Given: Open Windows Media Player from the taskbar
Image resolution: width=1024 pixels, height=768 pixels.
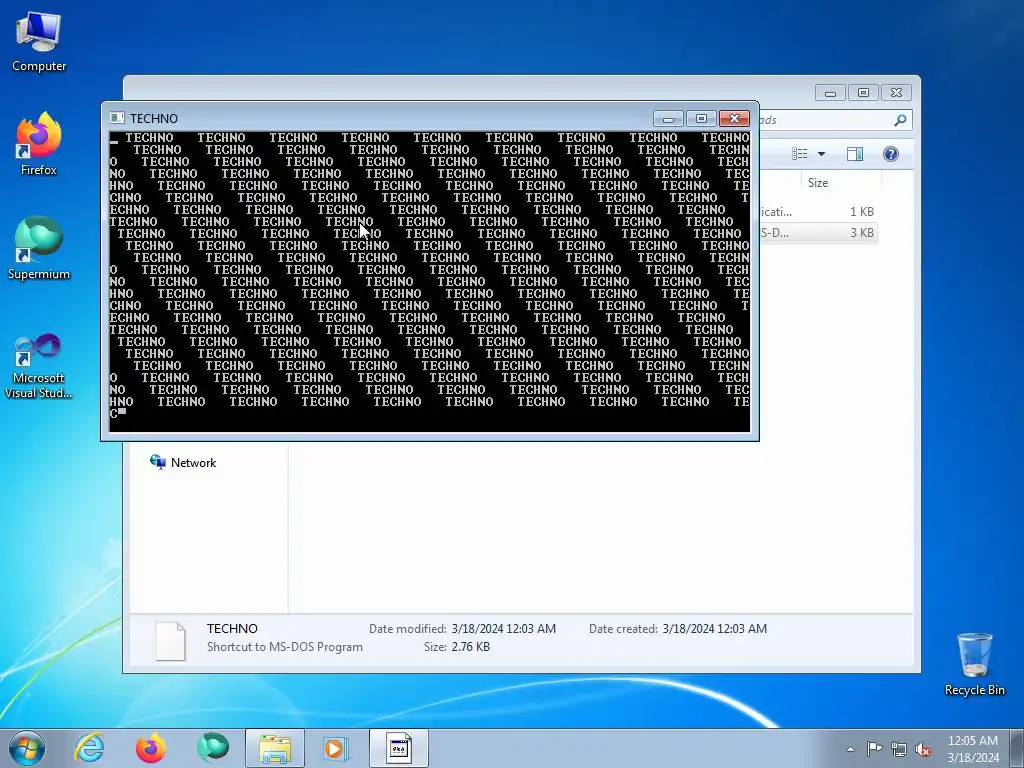Looking at the screenshot, I should coord(337,748).
